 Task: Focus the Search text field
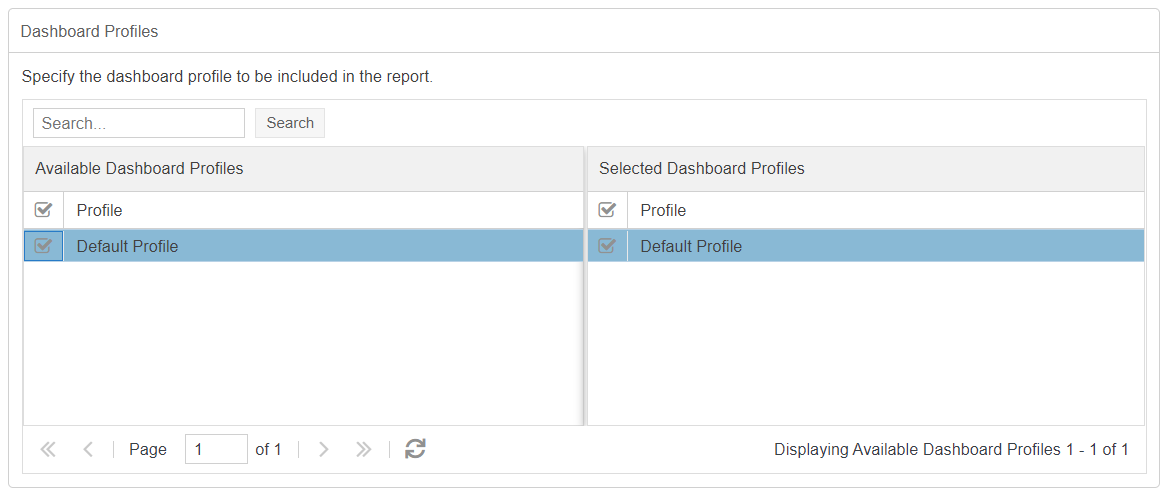click(x=139, y=123)
